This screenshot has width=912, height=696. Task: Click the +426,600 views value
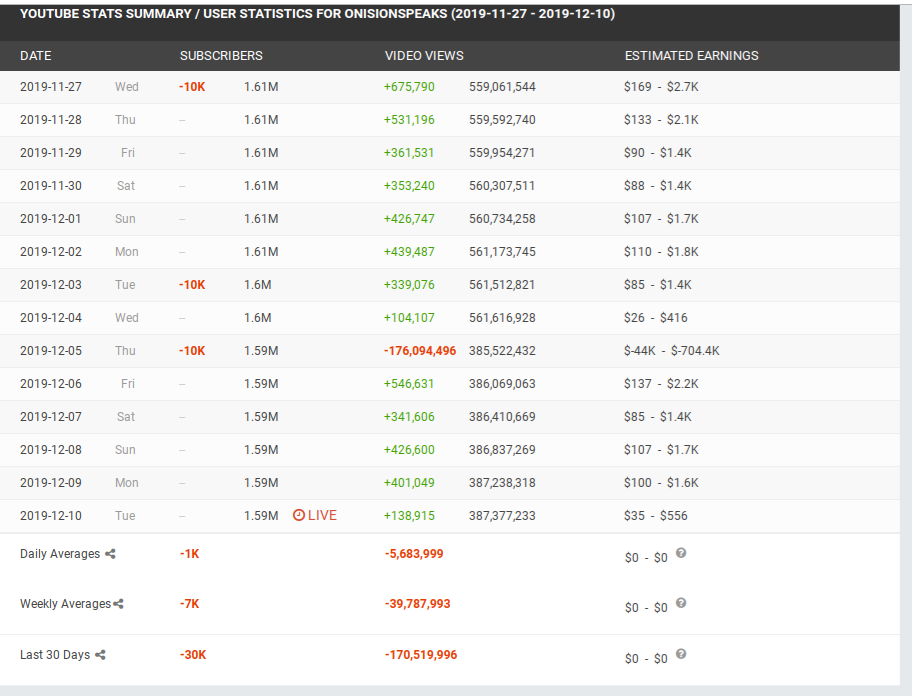[409, 450]
